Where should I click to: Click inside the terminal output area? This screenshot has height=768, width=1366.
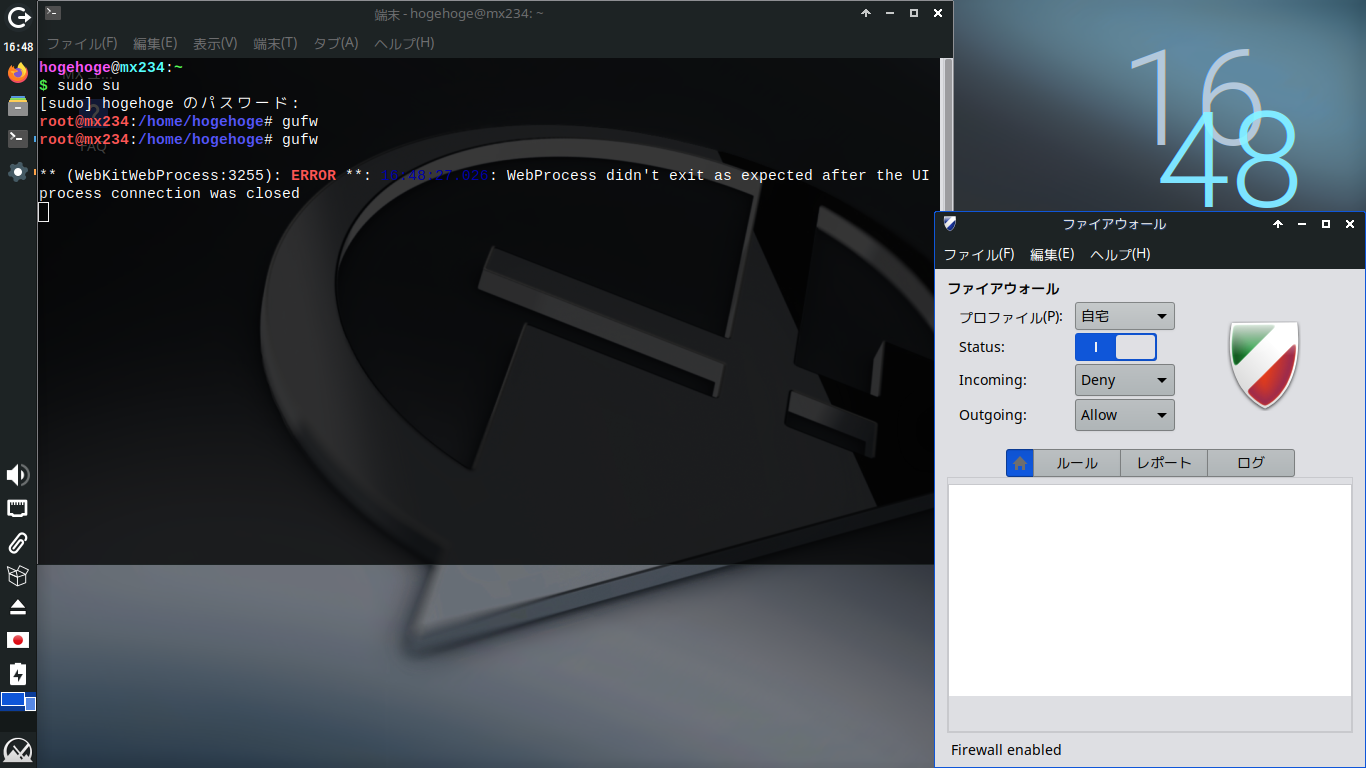click(450, 300)
